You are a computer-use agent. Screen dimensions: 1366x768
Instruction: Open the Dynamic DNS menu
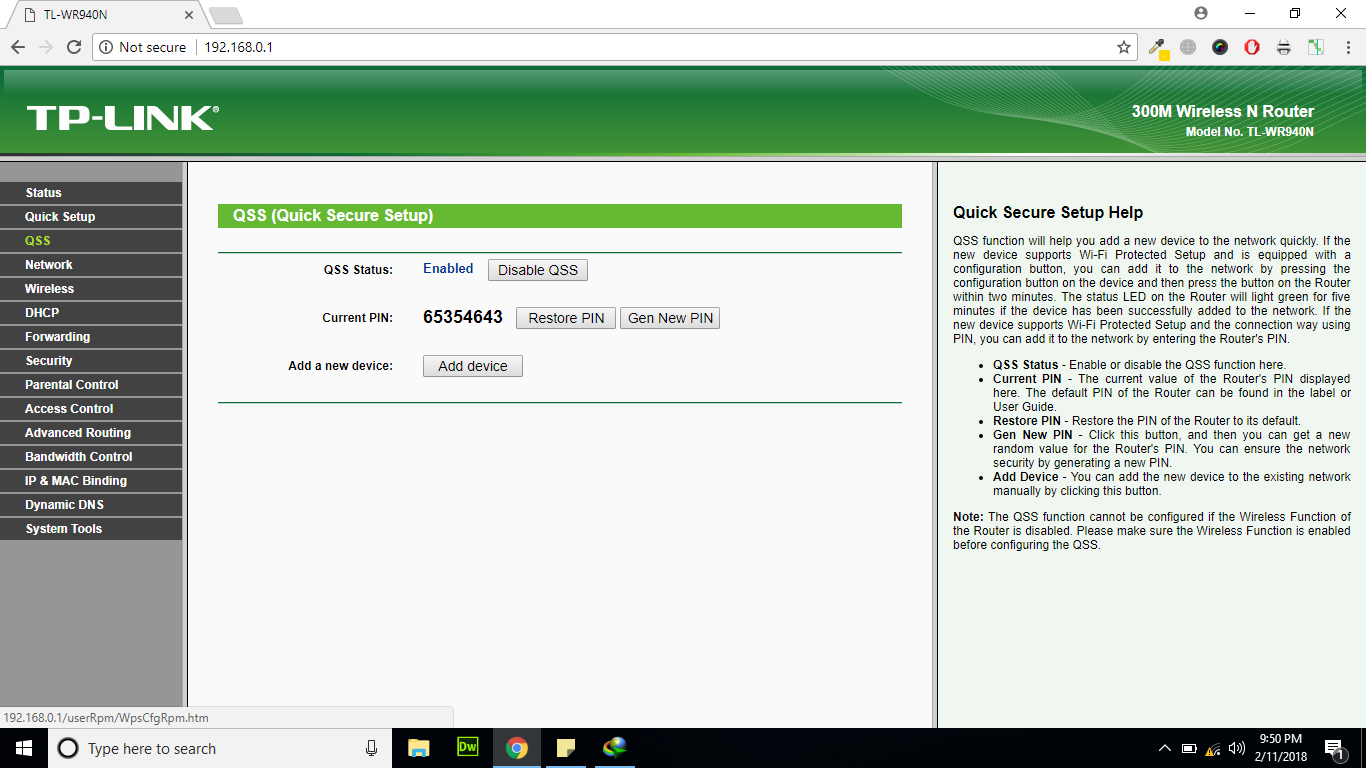(91, 505)
